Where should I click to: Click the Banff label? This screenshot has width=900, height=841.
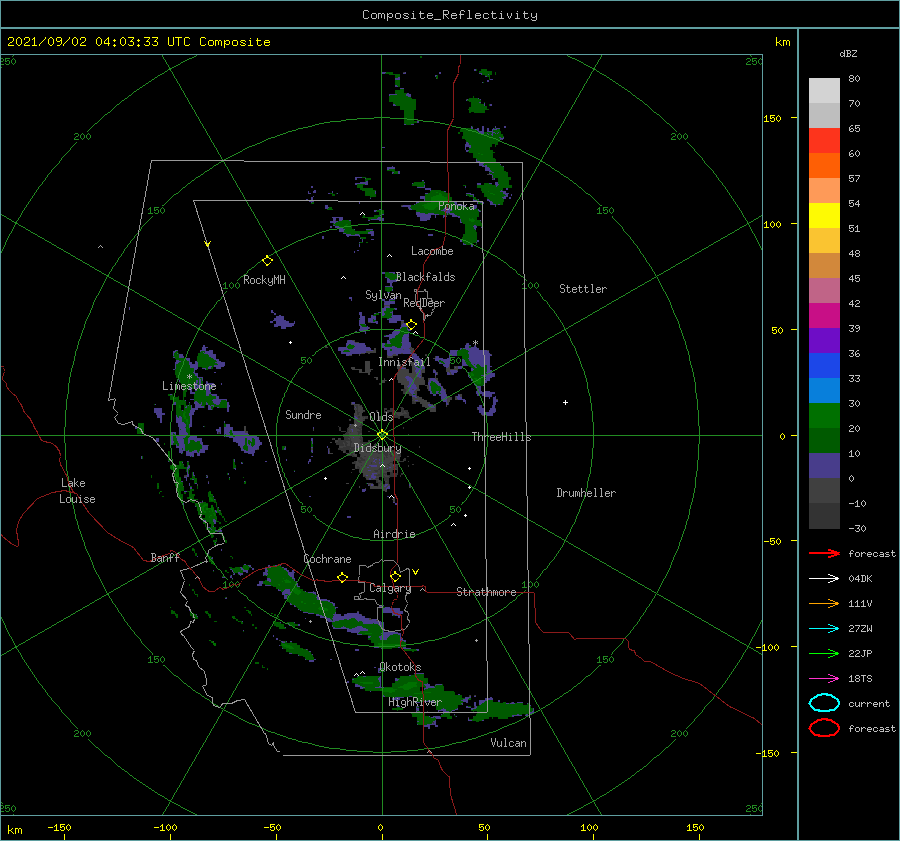point(165,557)
